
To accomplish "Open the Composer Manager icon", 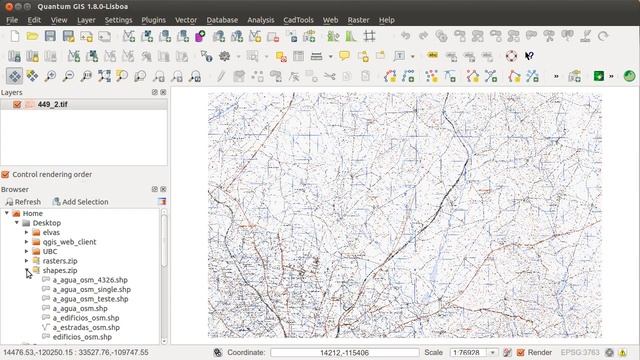I will 104,36.
